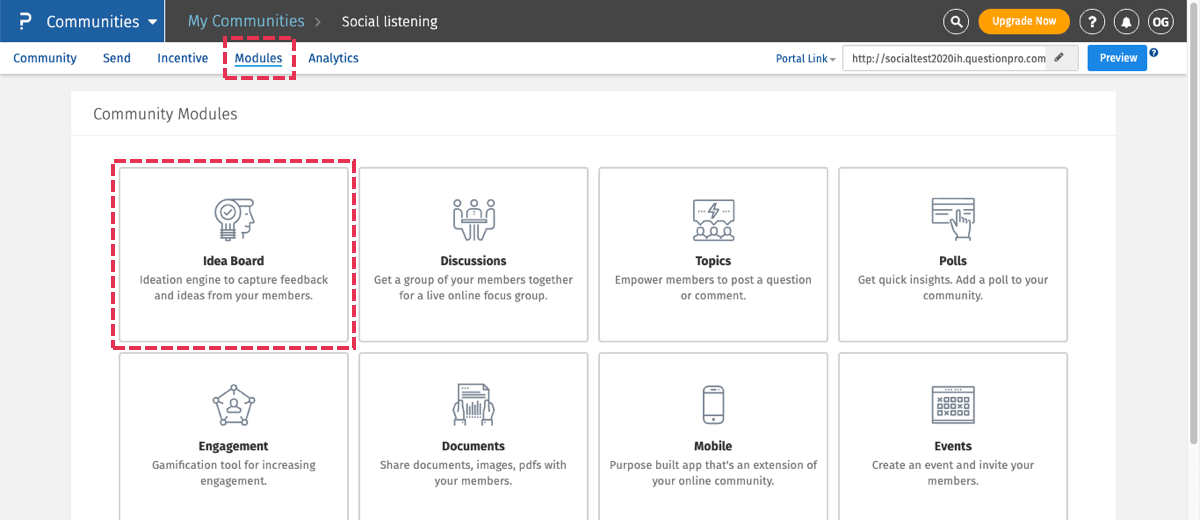
Task: Edit portal URL with pencil icon
Action: (x=1060, y=58)
